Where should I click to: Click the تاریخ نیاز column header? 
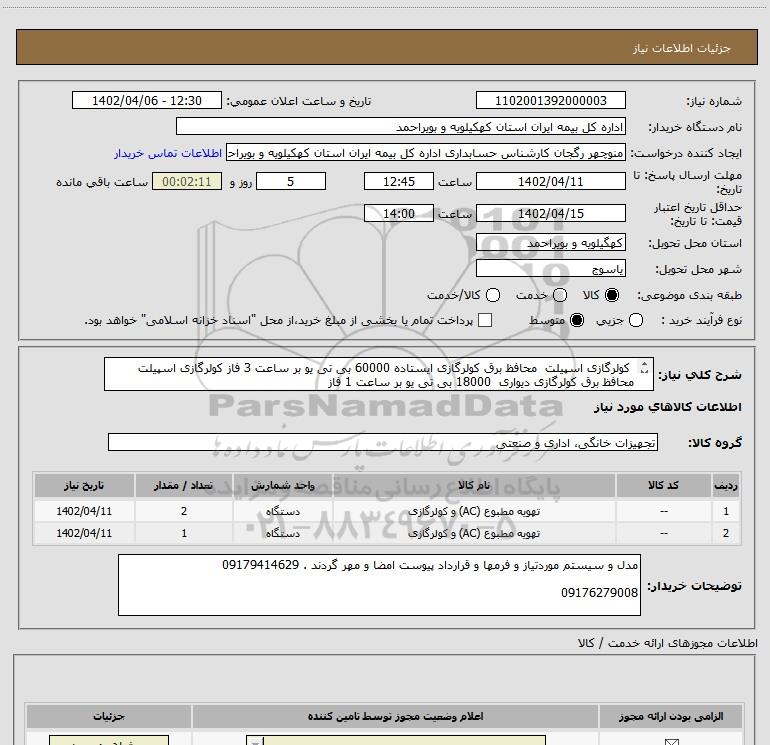point(84,486)
